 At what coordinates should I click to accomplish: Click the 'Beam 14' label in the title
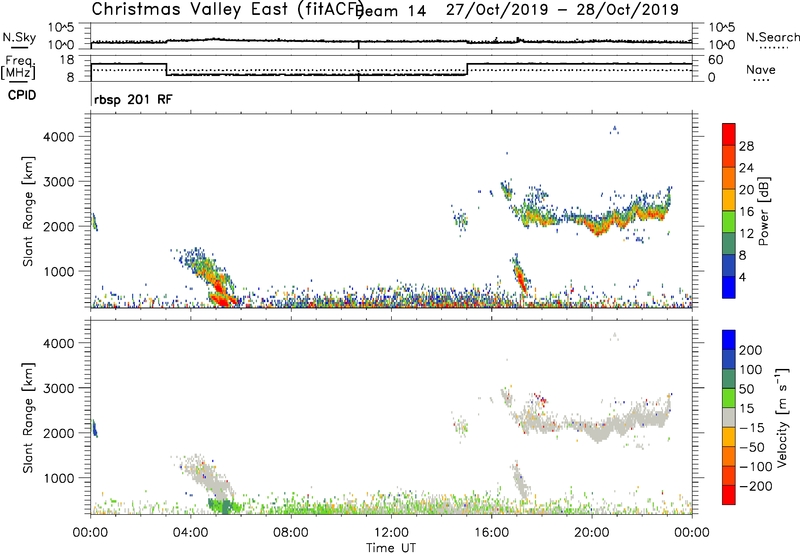click(390, 11)
